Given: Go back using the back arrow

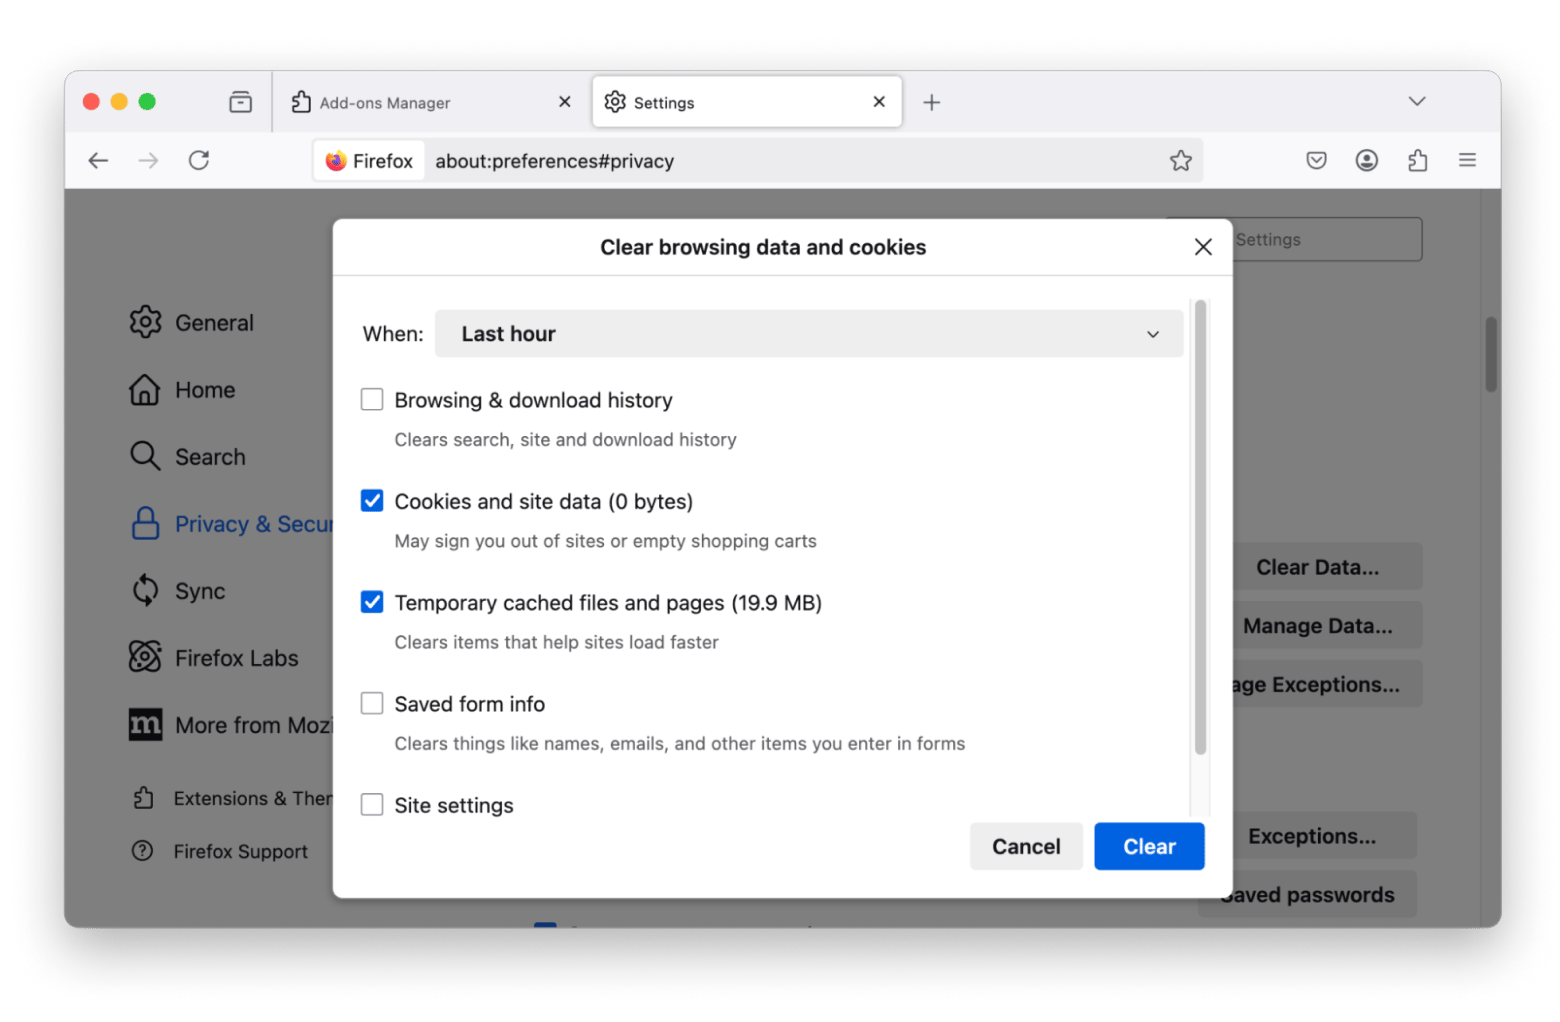Looking at the screenshot, I should (x=98, y=160).
